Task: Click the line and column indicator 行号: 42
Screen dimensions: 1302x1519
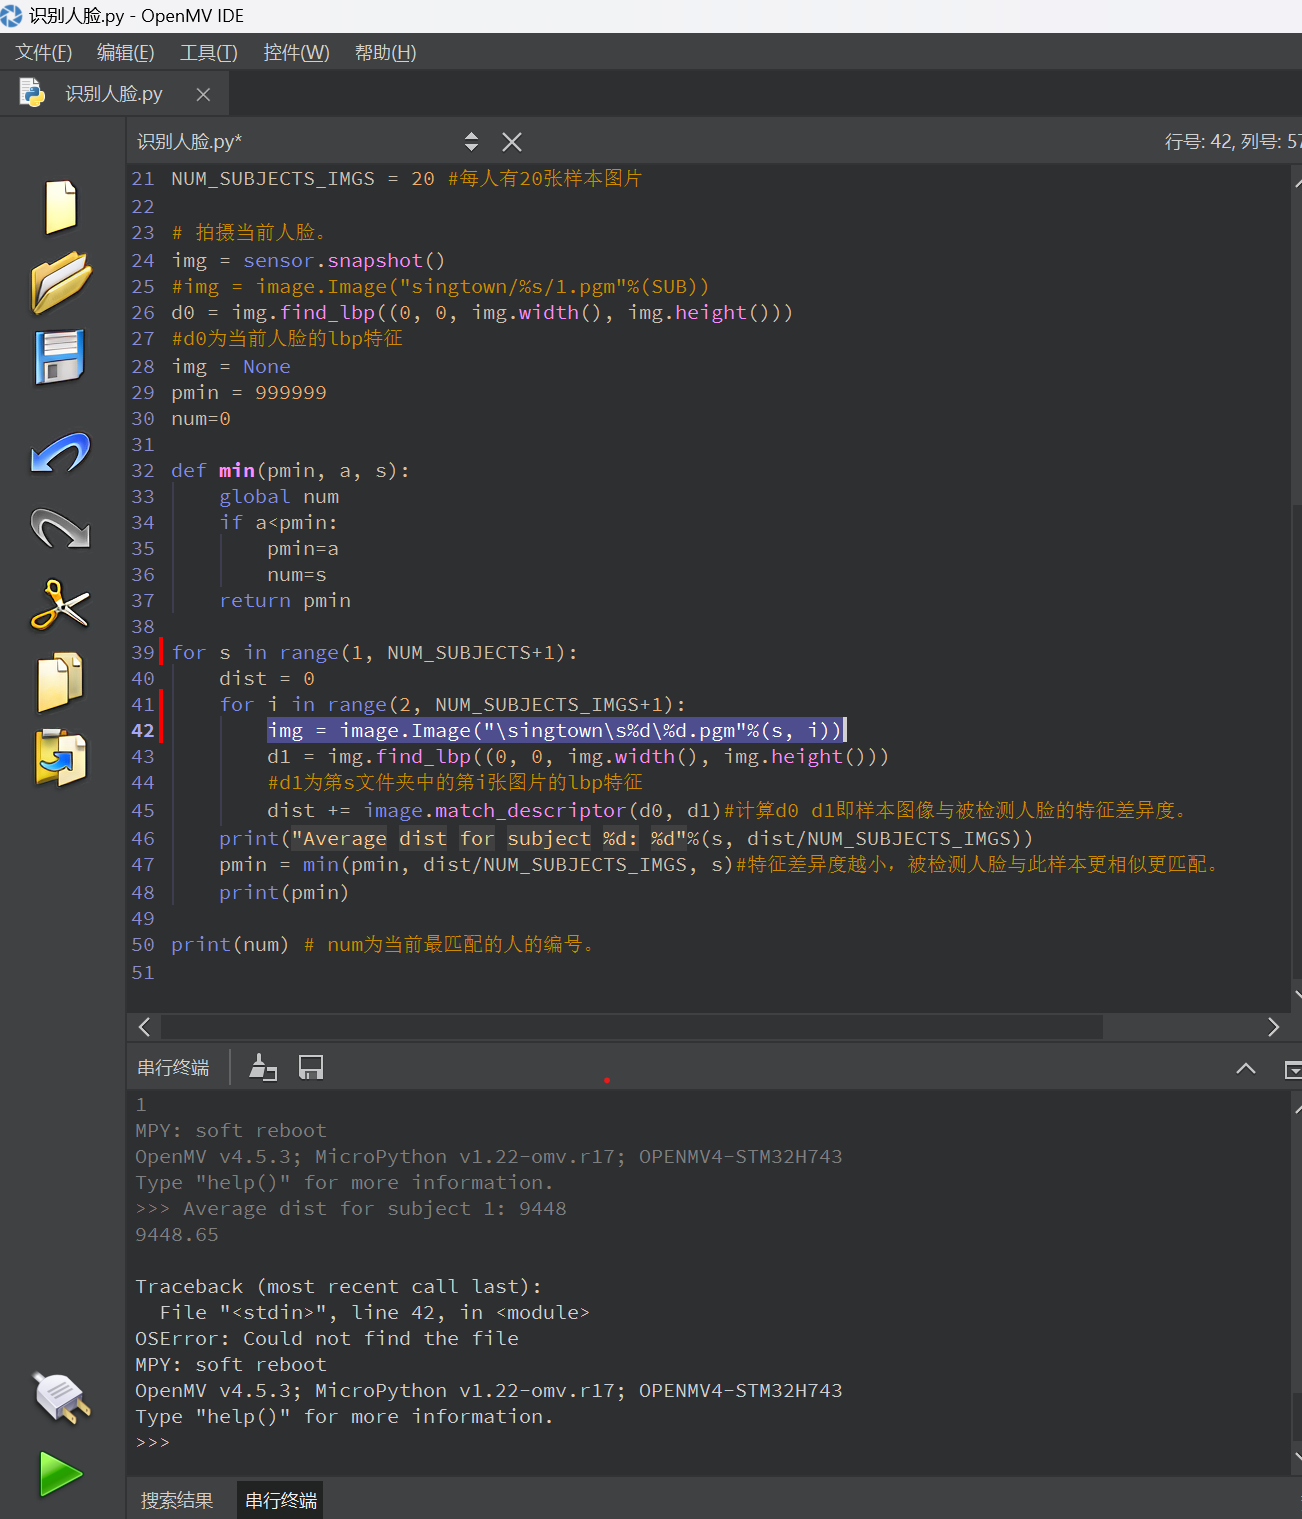Action: coord(1232,142)
